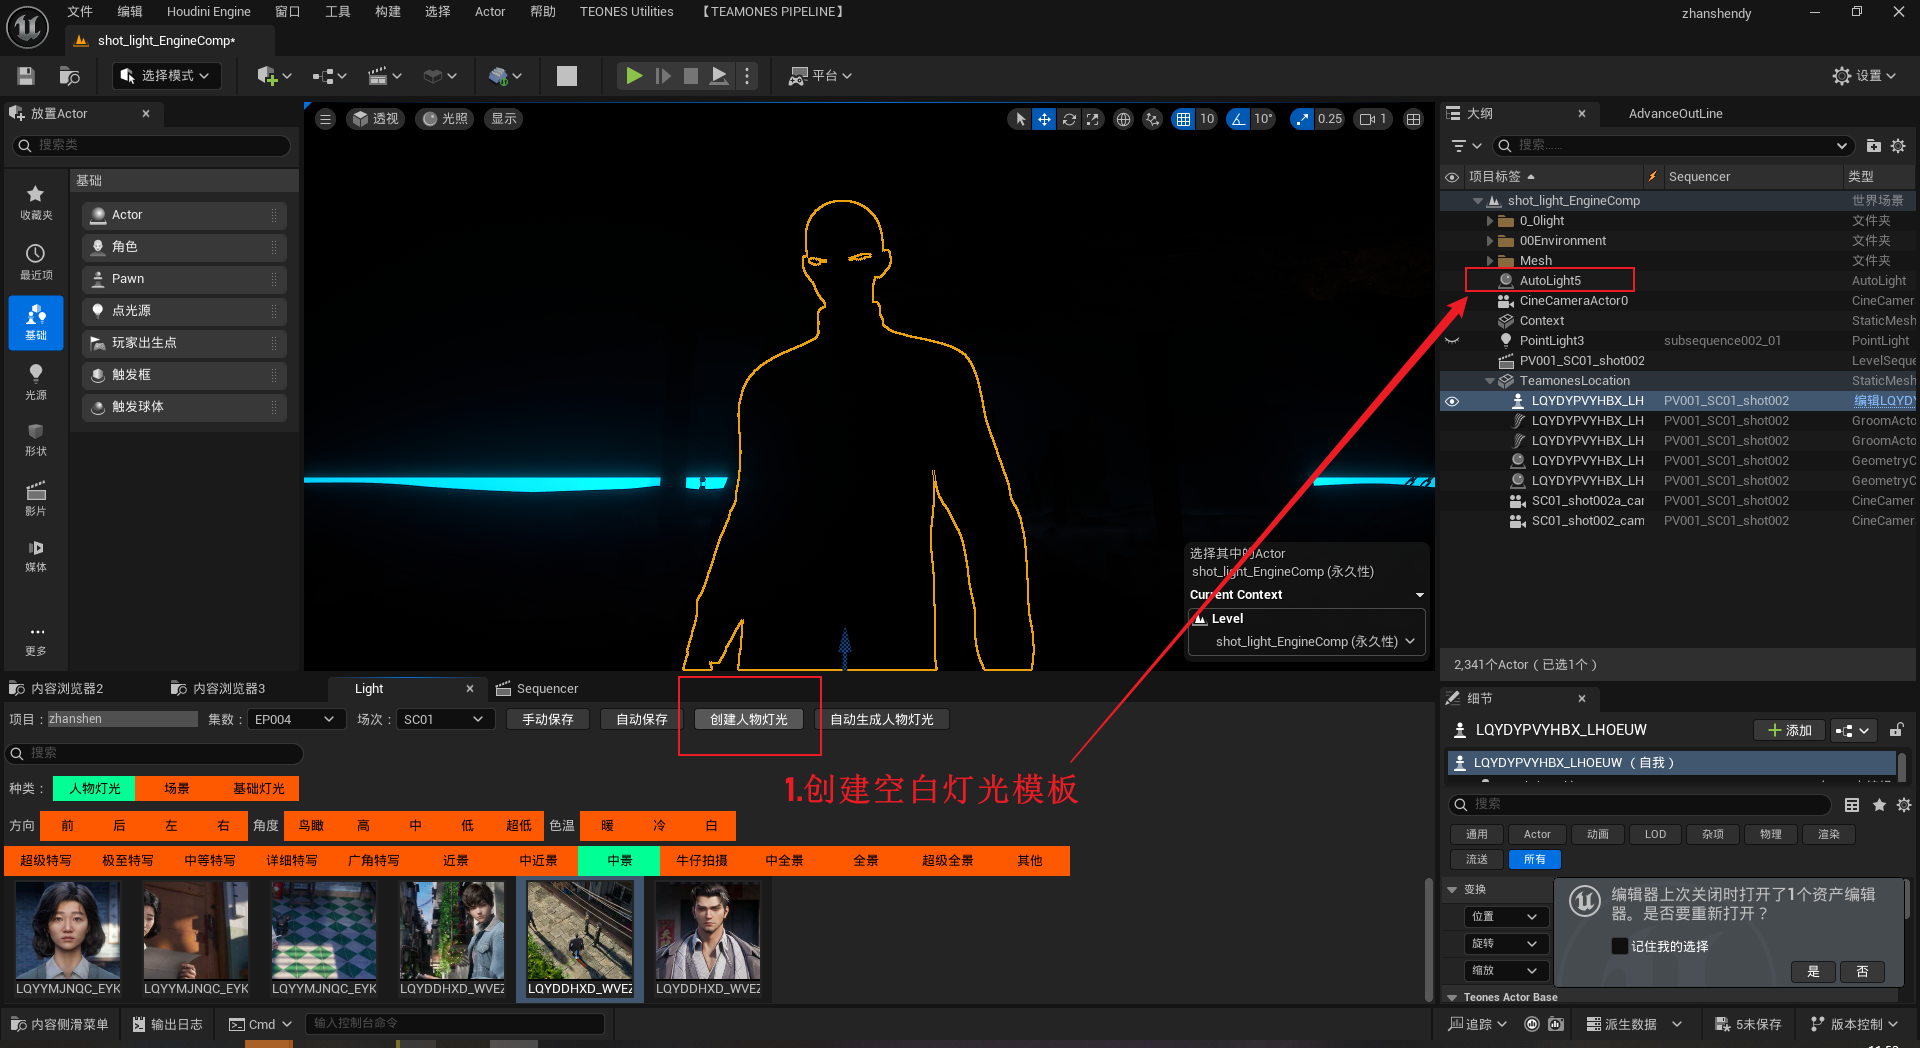Toggle visibility of selected LQYDYPVYHBX_LH actor

pyautogui.click(x=1452, y=401)
